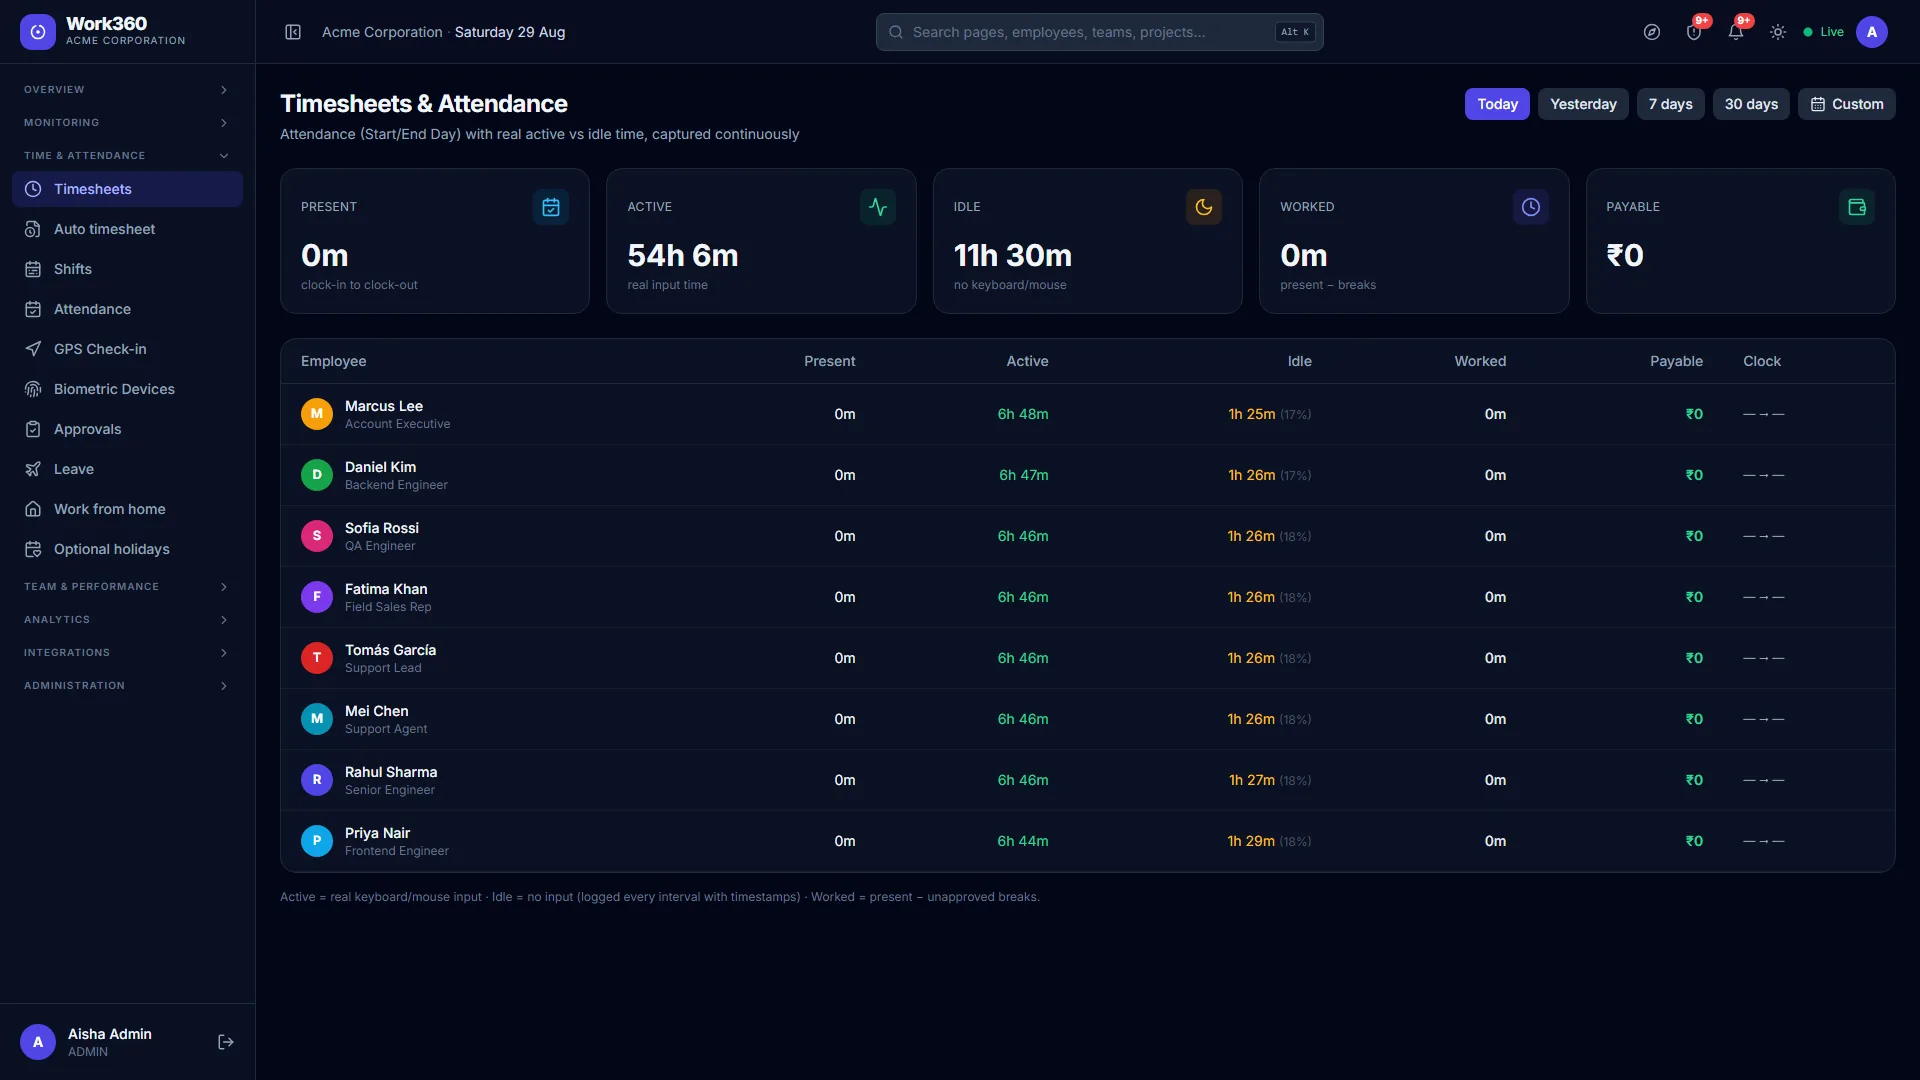Collapse the sidebar panel toggle icon
Screen dimensions: 1920x1080
point(293,32)
